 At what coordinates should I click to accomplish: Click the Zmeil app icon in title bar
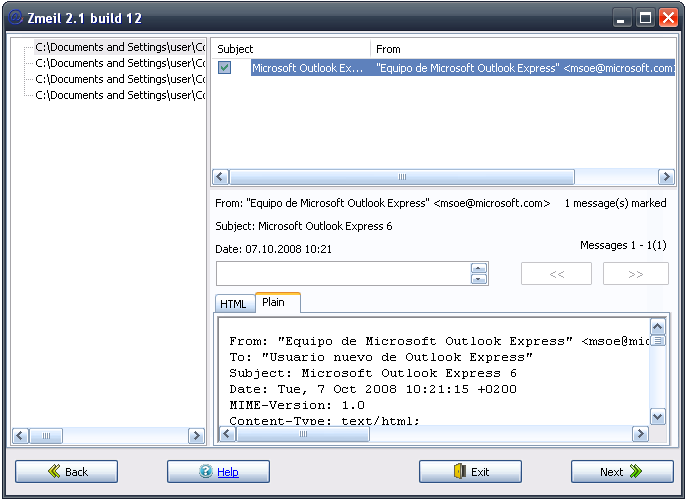(15, 18)
